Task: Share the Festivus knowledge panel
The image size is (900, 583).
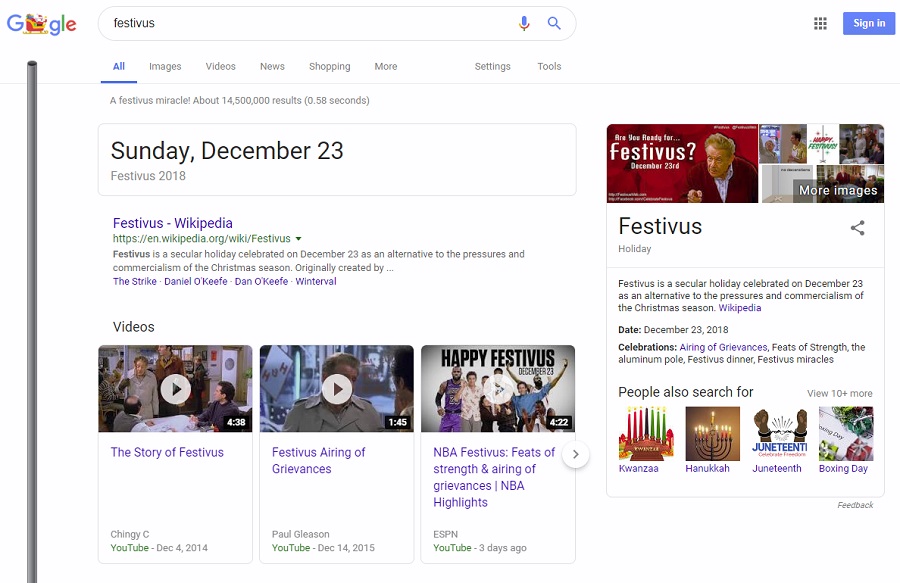Action: (x=858, y=228)
